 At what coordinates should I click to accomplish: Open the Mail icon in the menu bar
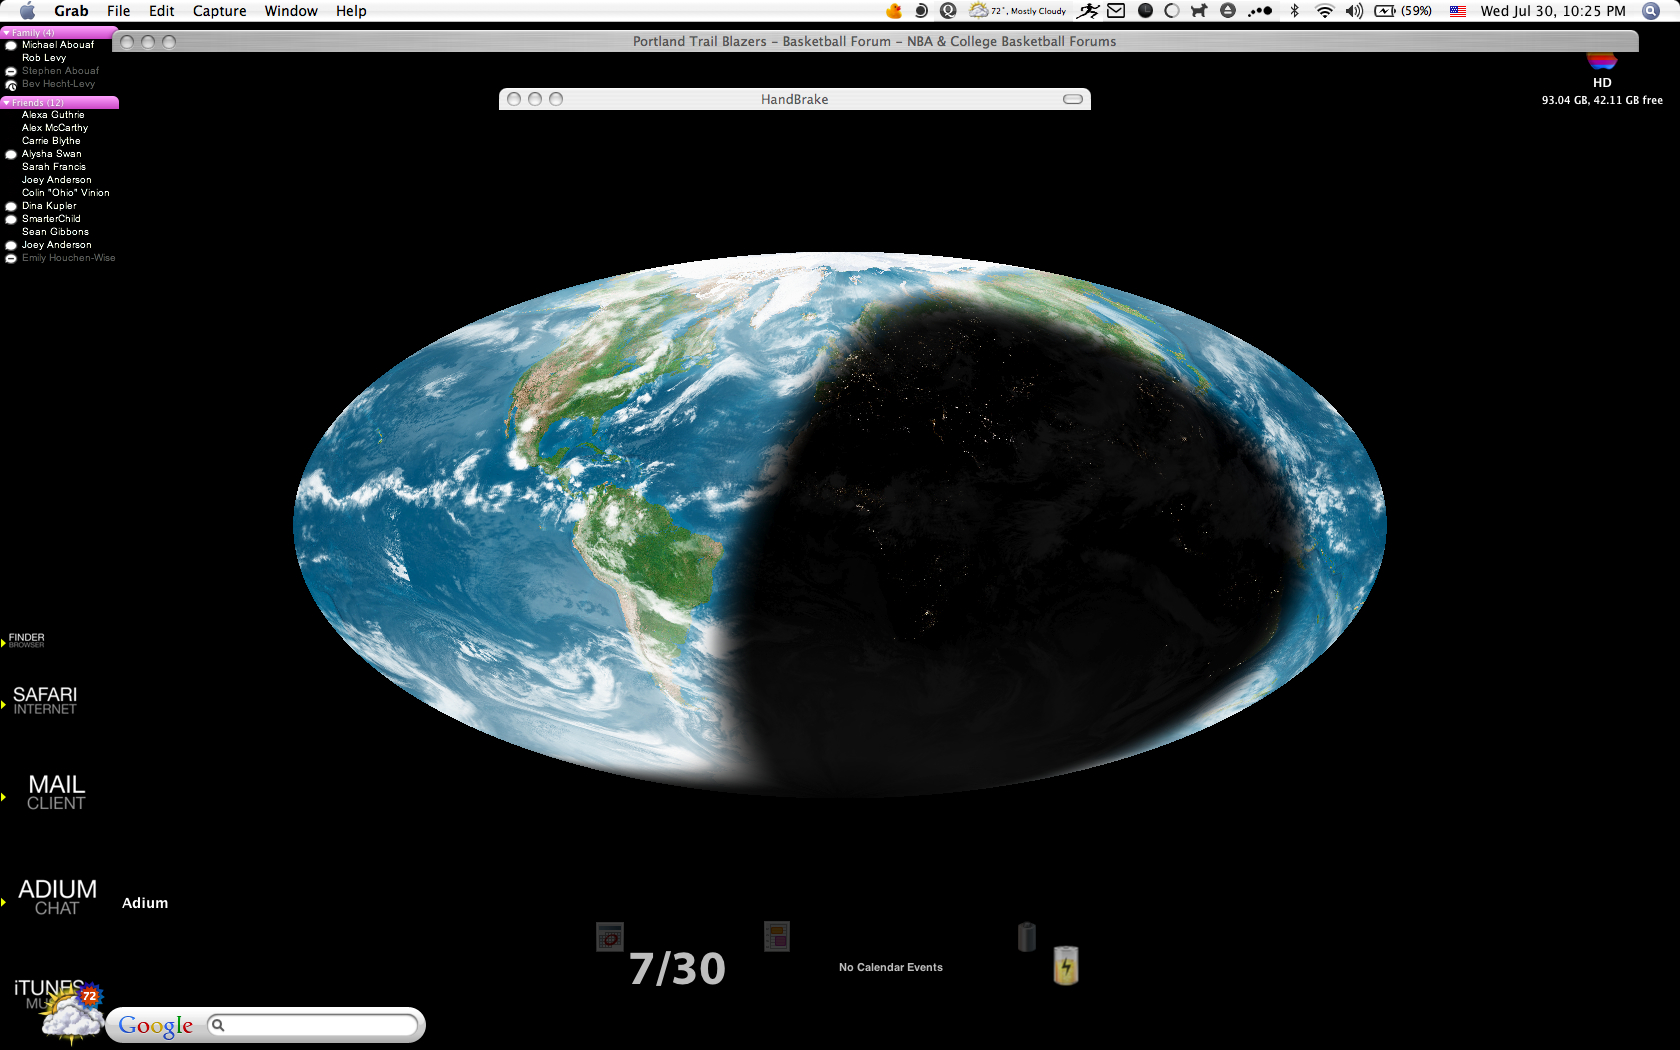click(x=1116, y=11)
